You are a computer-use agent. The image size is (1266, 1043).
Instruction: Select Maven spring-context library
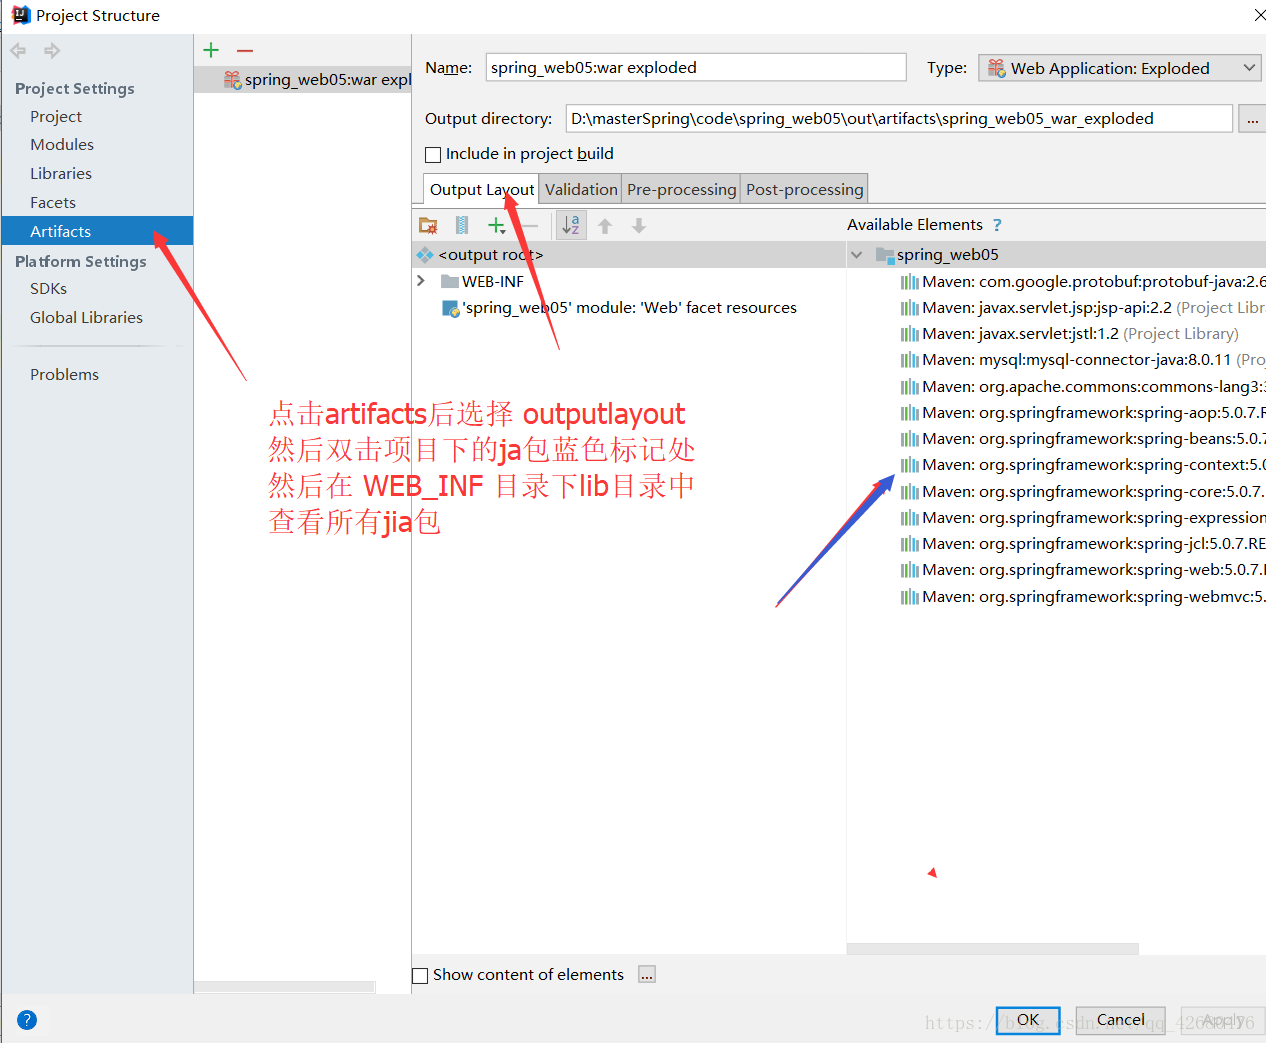click(1082, 465)
